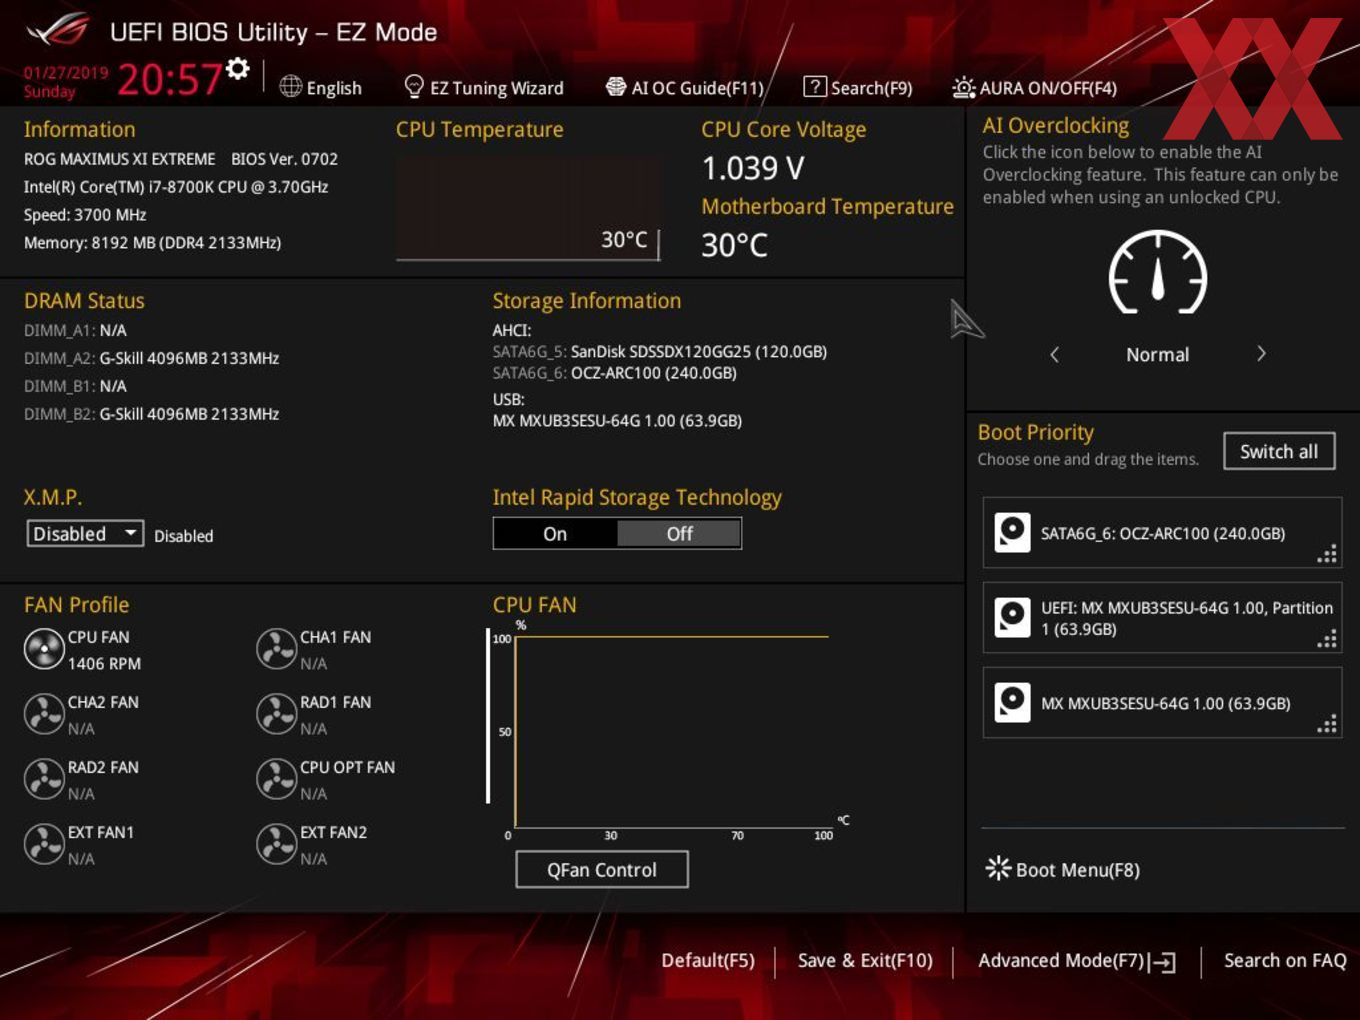Click Memory: 8192 MB info line
Viewport: 1360px width, 1020px height.
(x=152, y=243)
